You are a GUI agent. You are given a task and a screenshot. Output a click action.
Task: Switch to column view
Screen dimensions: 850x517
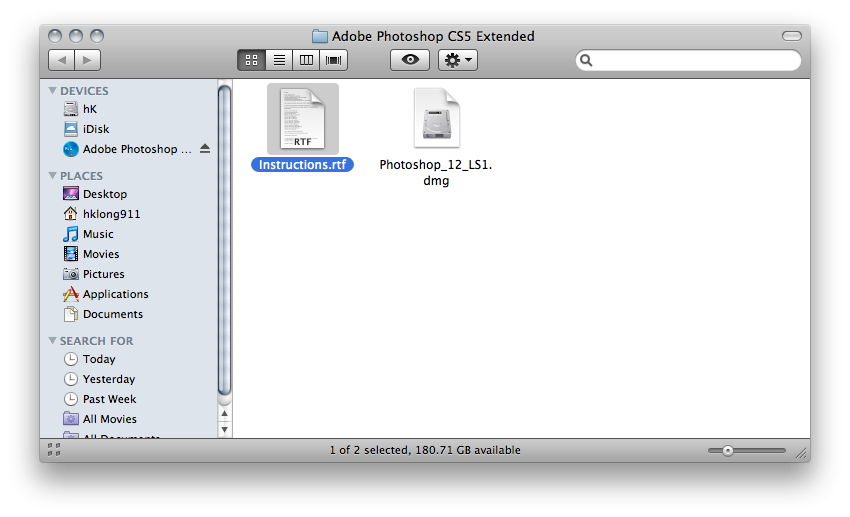pyautogui.click(x=306, y=60)
